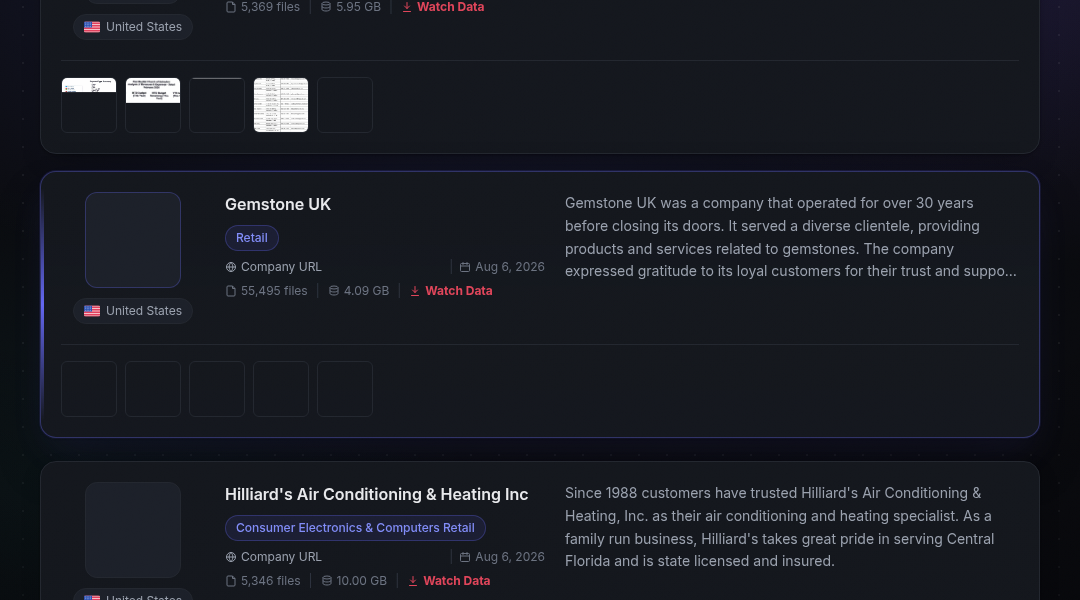1080x600 pixels.
Task: Open fifth preview thumbnail in Gemstone UK card
Action: (x=345, y=389)
